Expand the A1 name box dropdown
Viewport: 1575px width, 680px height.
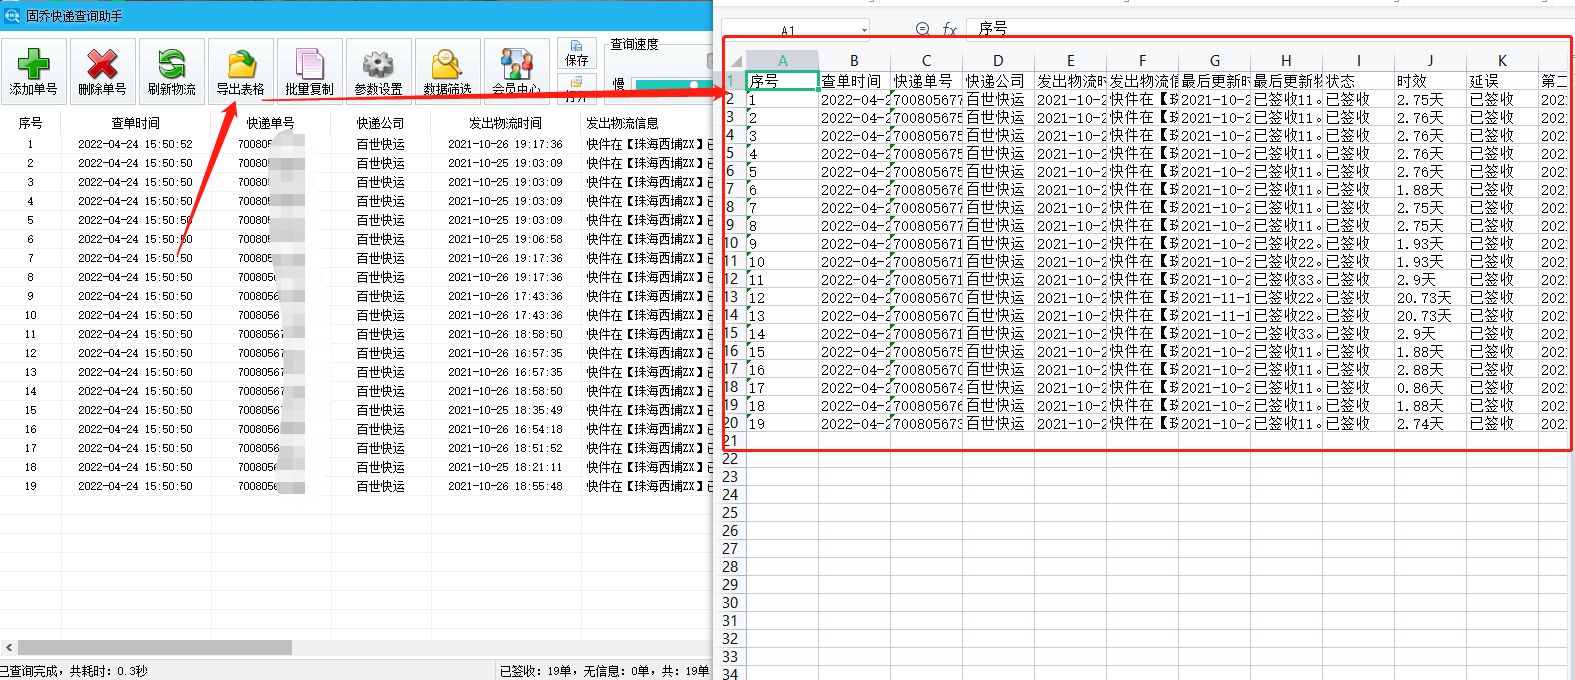coord(863,30)
